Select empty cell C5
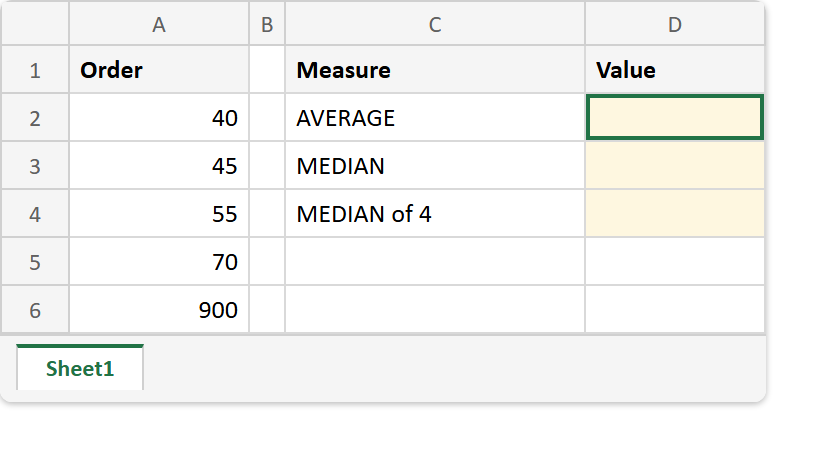Image resolution: width=814 pixels, height=450 pixels. (x=435, y=262)
